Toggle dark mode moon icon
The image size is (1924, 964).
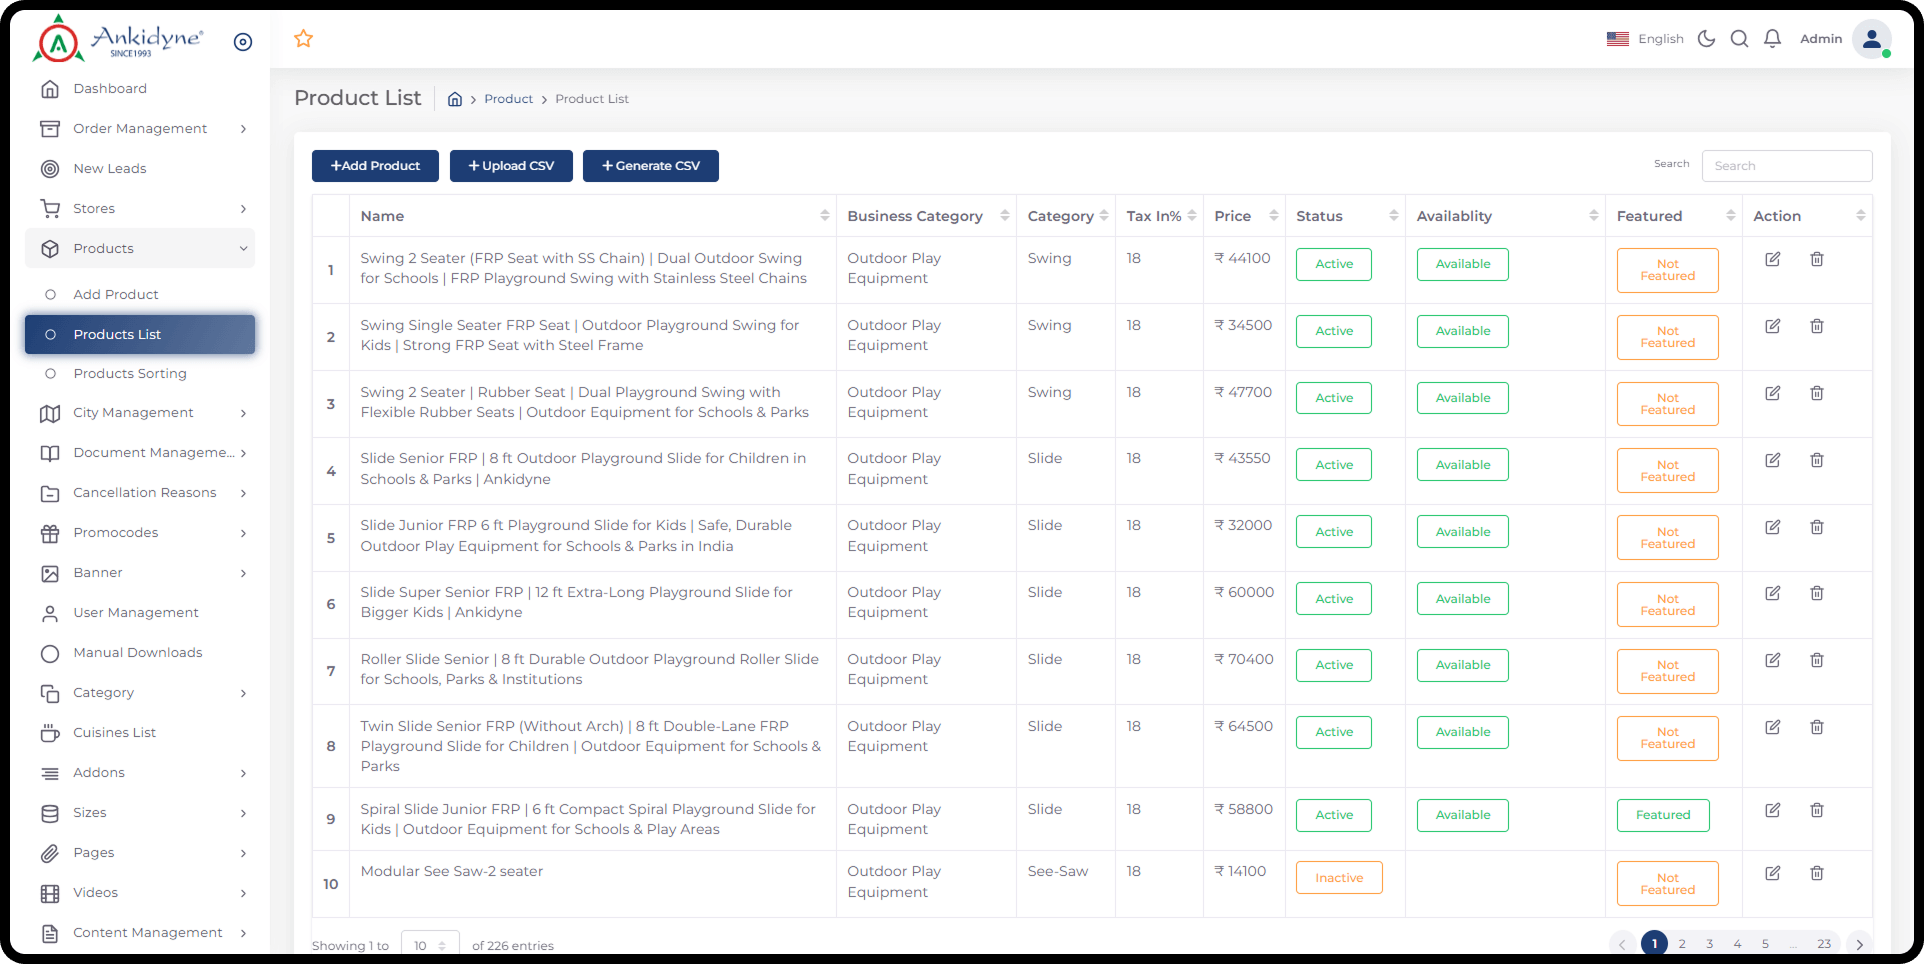[1707, 39]
